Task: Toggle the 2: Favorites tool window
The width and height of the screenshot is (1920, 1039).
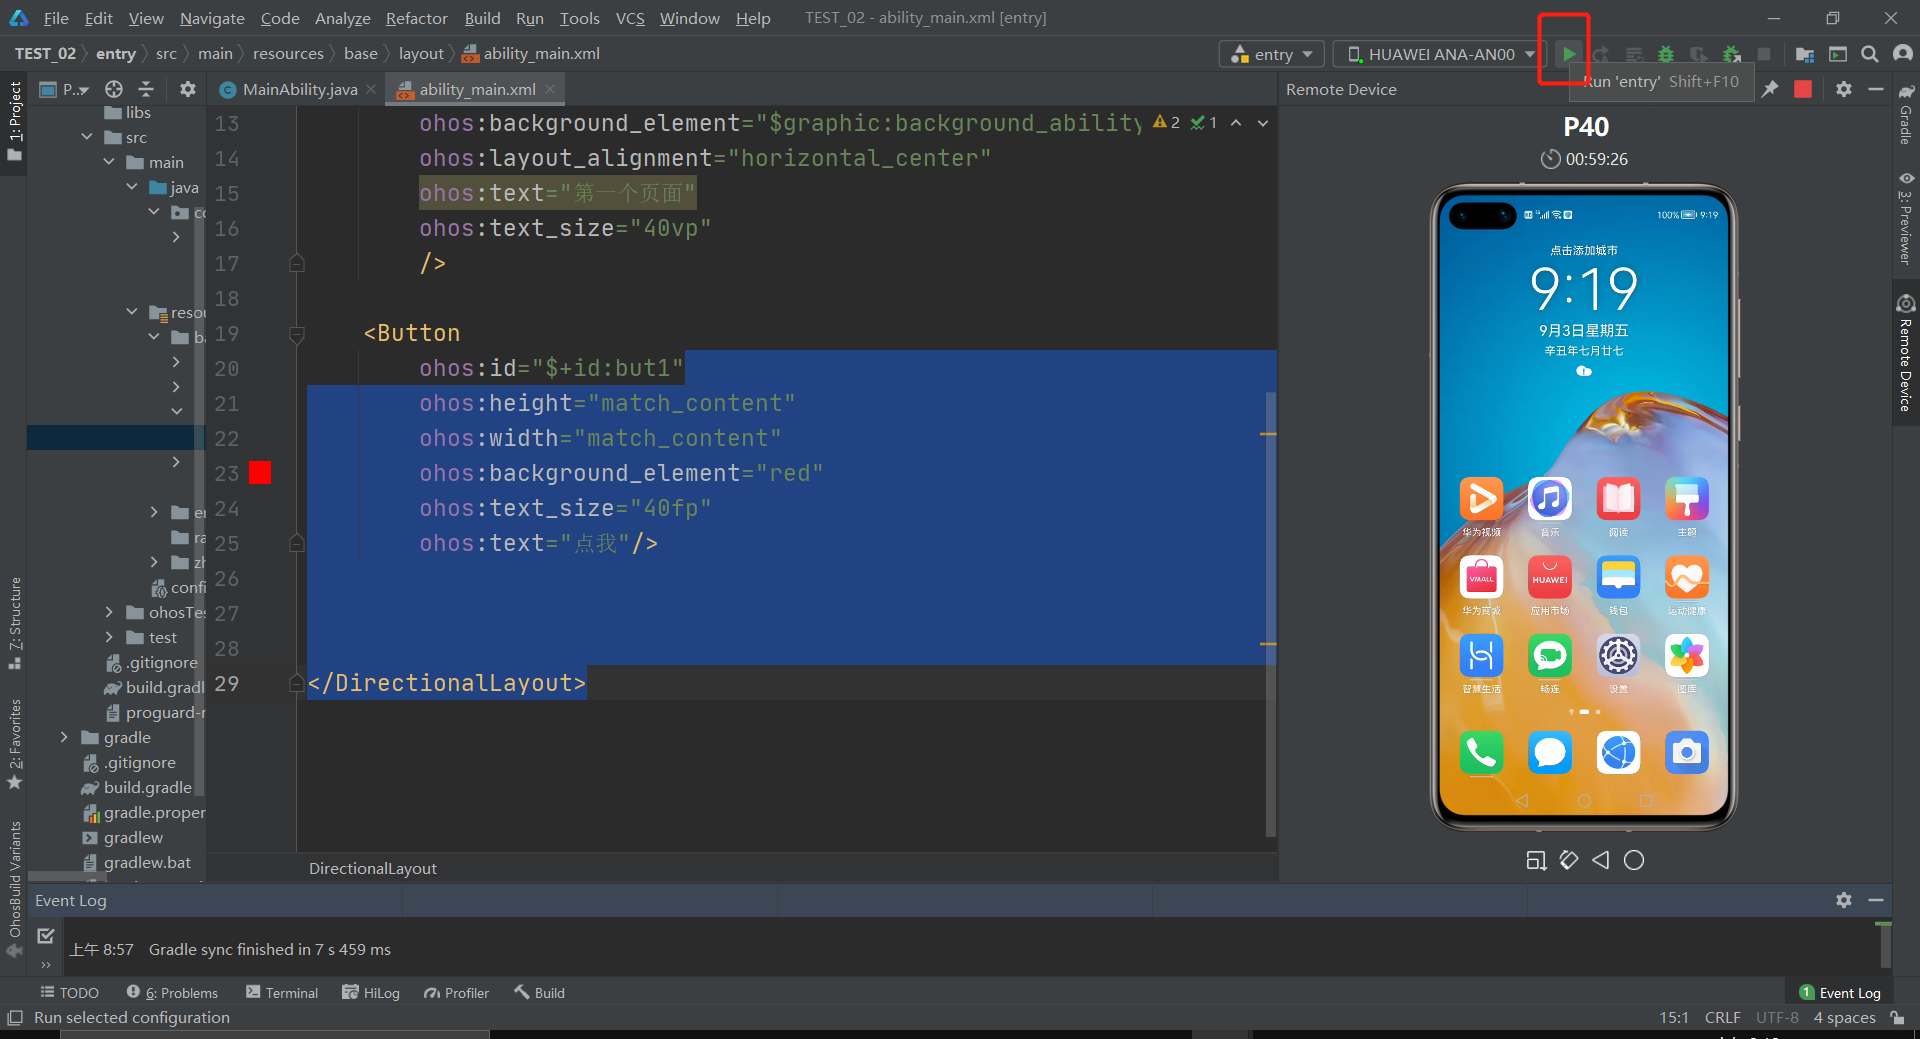Action: pyautogui.click(x=14, y=744)
